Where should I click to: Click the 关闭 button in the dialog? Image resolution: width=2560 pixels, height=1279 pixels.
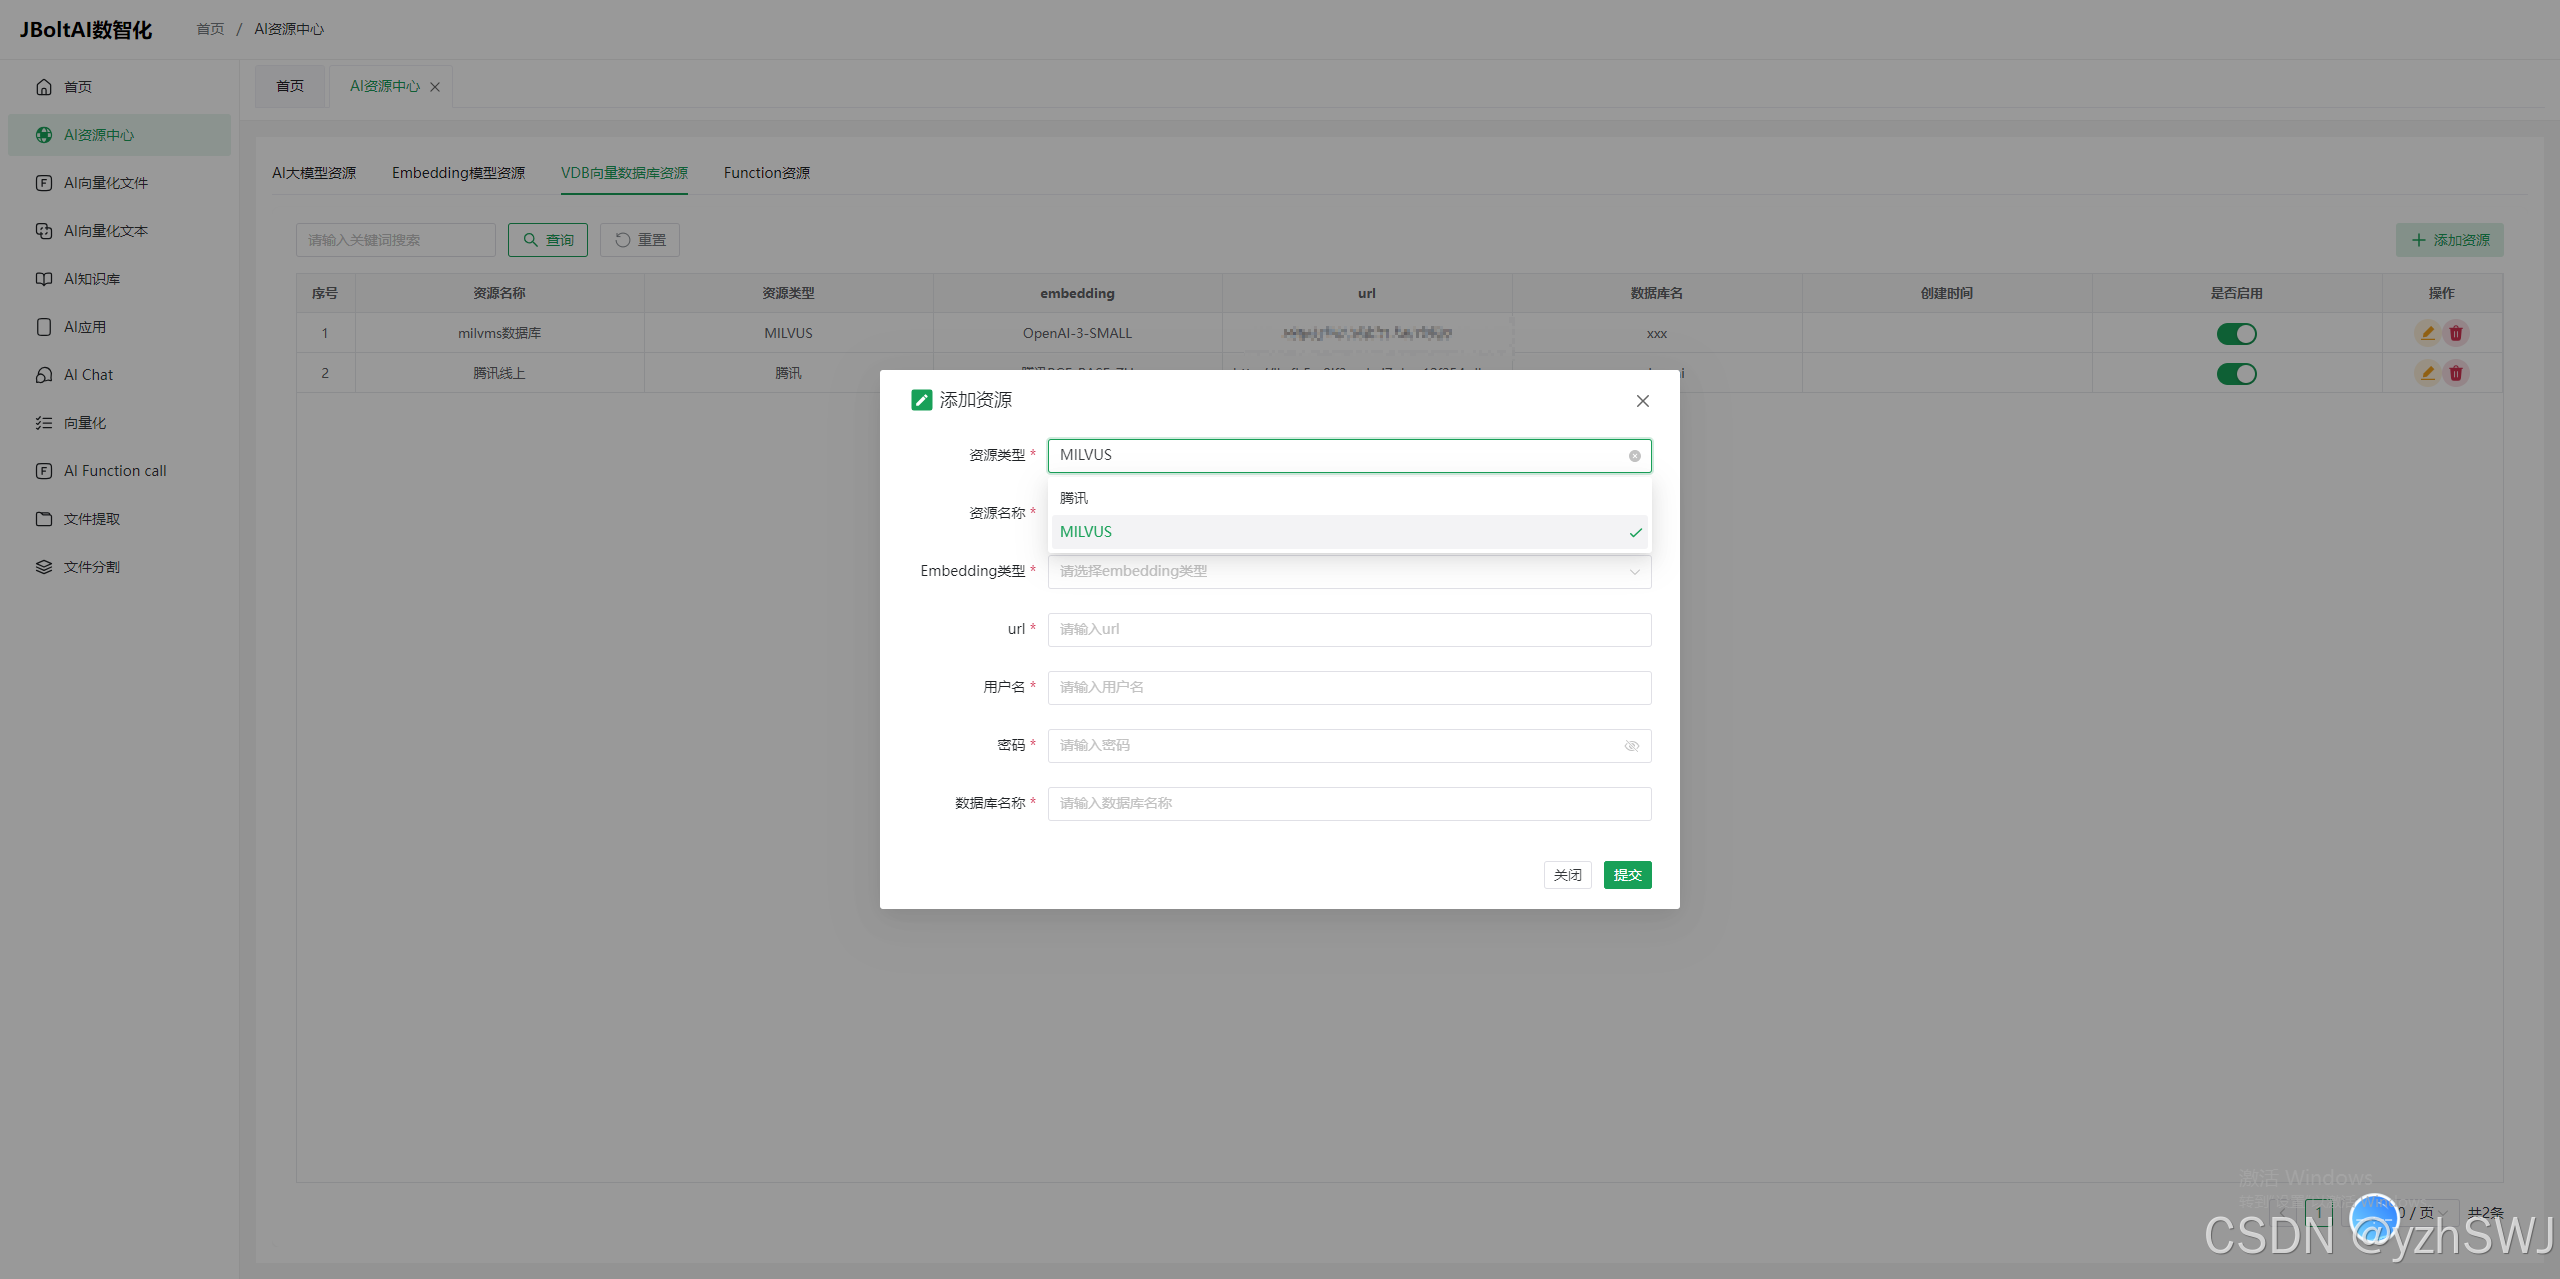pyautogui.click(x=1567, y=875)
